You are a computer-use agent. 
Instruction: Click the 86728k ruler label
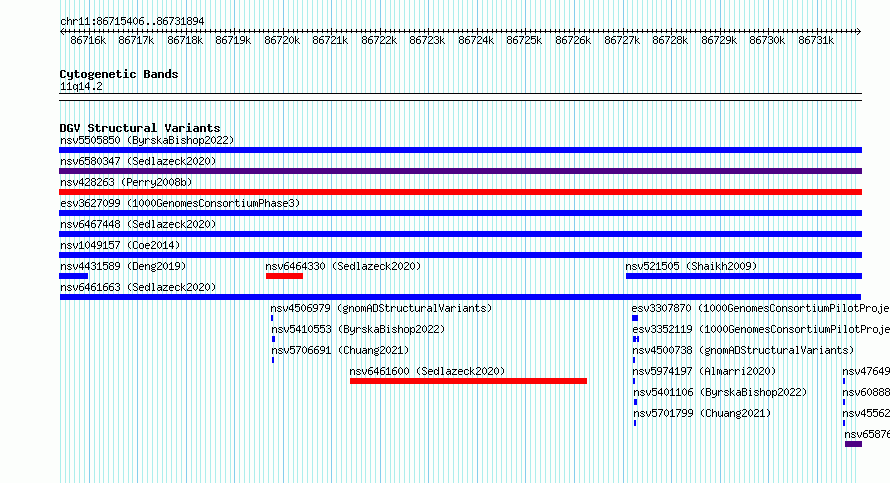[670, 41]
